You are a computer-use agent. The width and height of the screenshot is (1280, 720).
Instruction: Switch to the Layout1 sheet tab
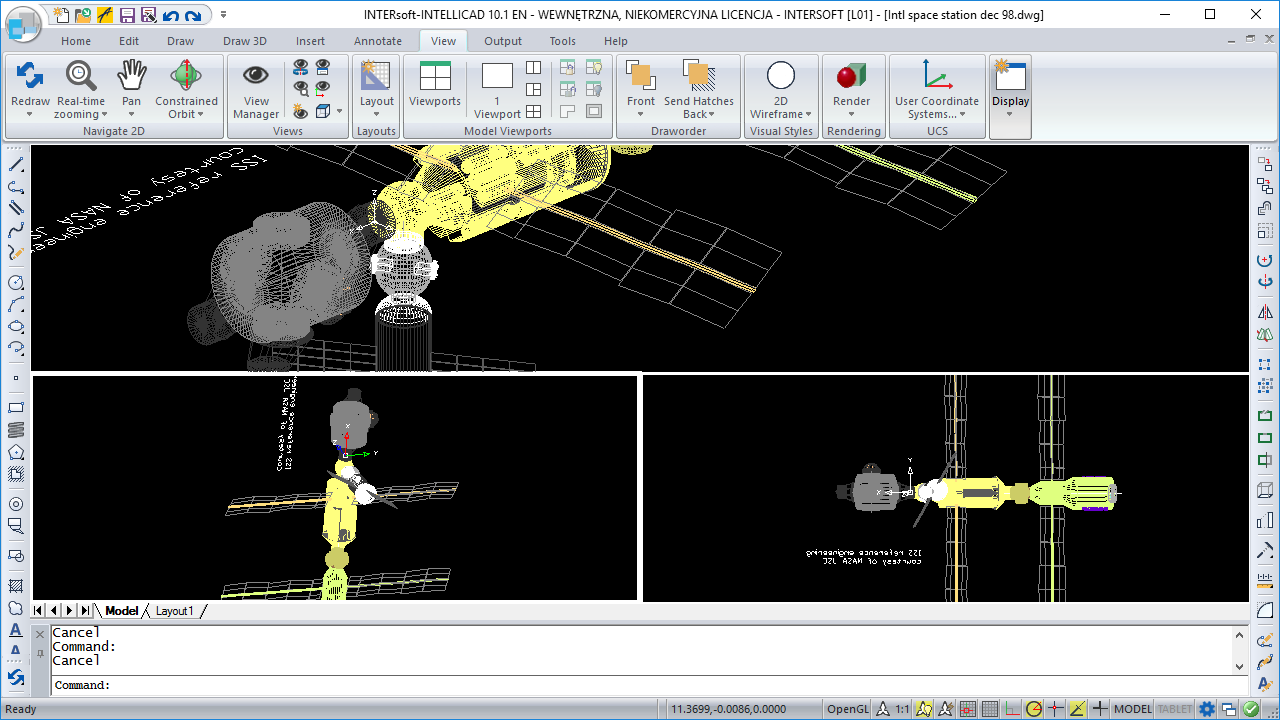coord(174,611)
